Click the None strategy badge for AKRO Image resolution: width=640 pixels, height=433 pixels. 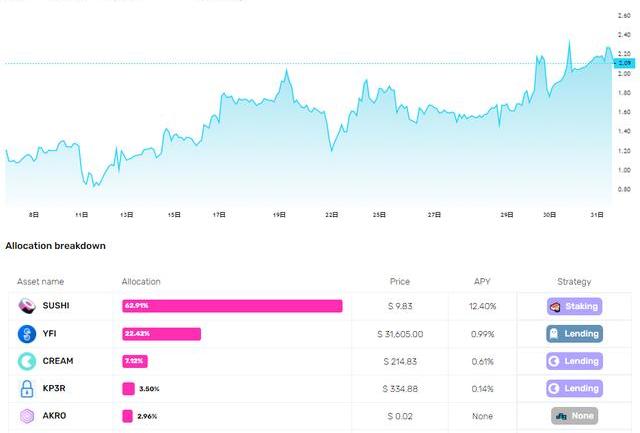point(574,415)
